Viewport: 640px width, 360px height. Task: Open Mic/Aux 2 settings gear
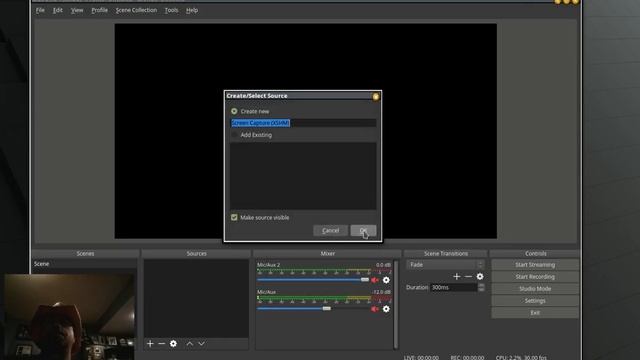point(386,280)
